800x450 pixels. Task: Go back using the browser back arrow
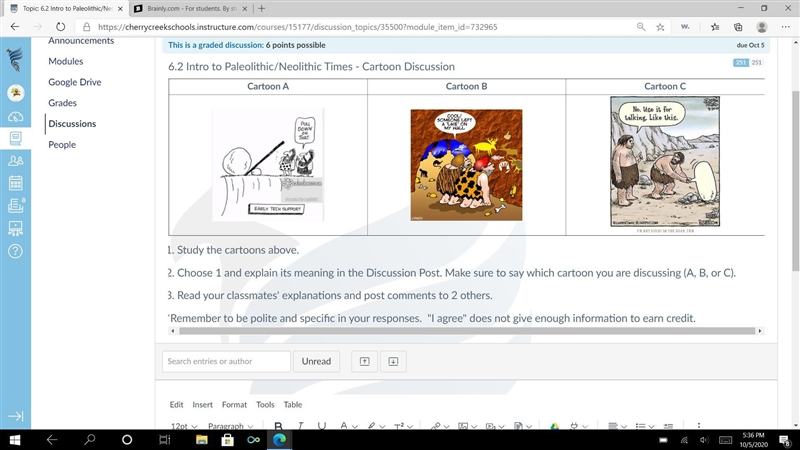[15, 27]
